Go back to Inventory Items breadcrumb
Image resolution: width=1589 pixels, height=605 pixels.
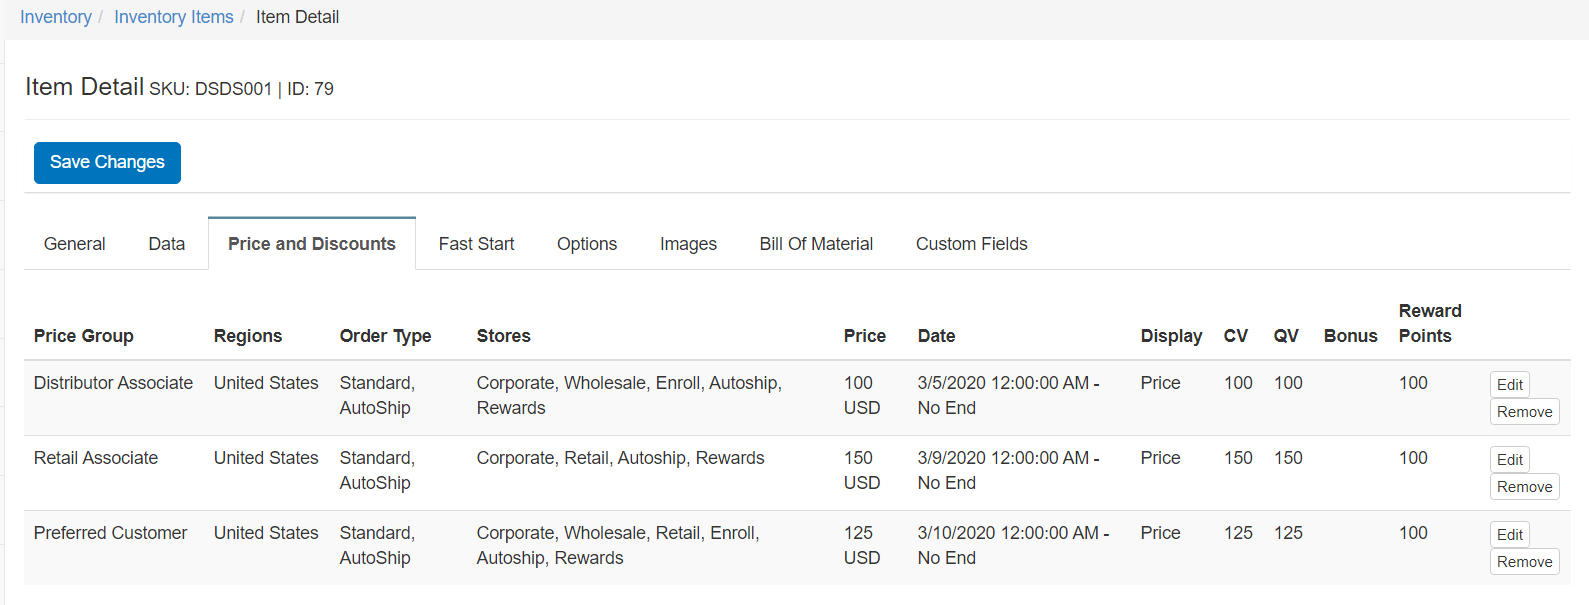[x=173, y=17]
